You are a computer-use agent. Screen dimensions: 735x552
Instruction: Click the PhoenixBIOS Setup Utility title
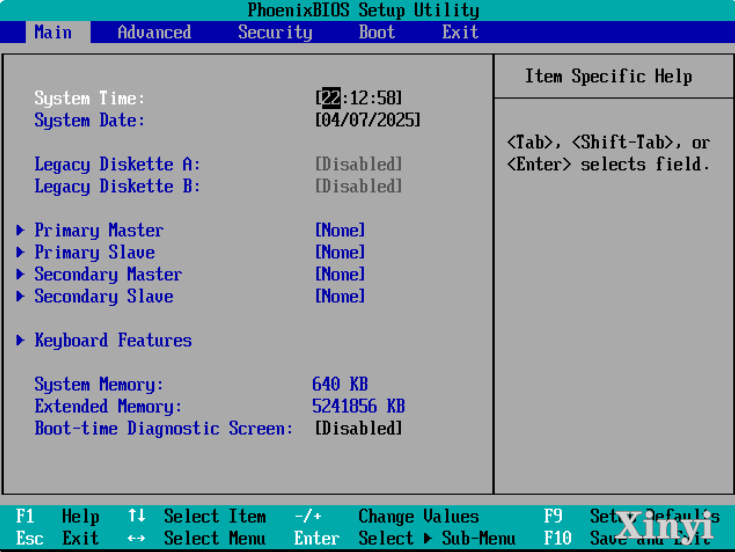pos(363,10)
